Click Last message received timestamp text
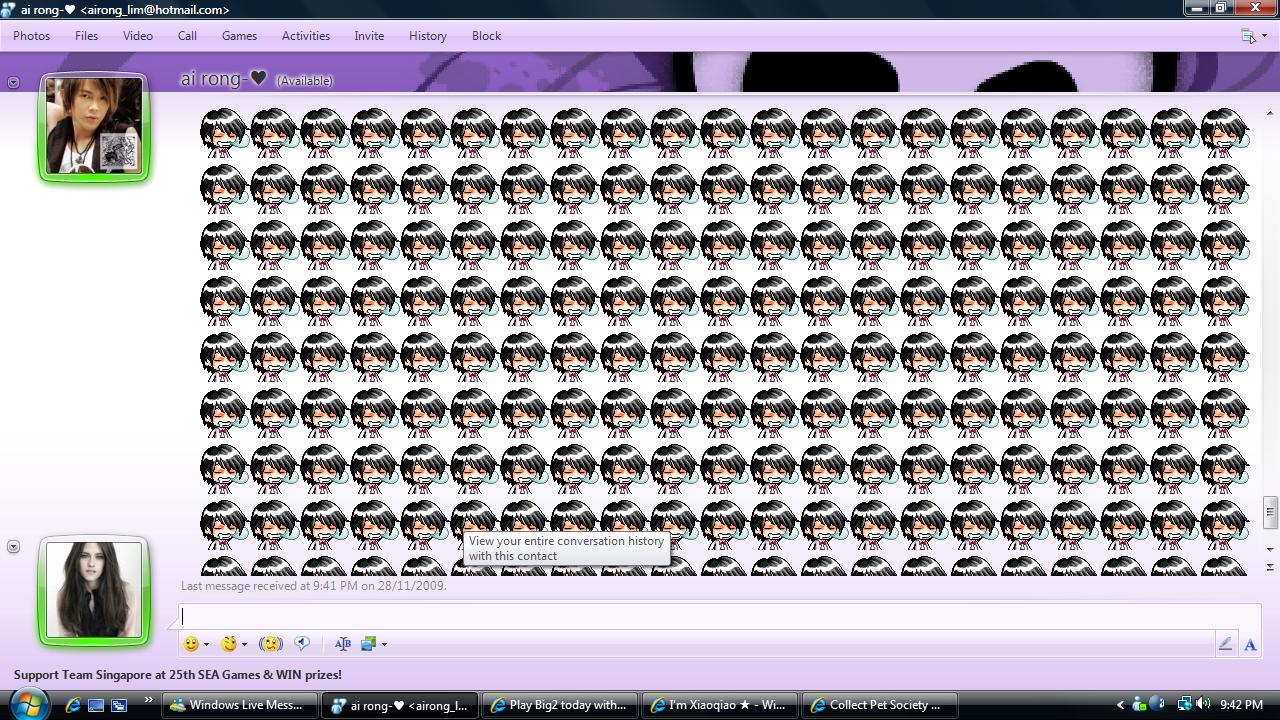This screenshot has height=720, width=1280. 314,586
